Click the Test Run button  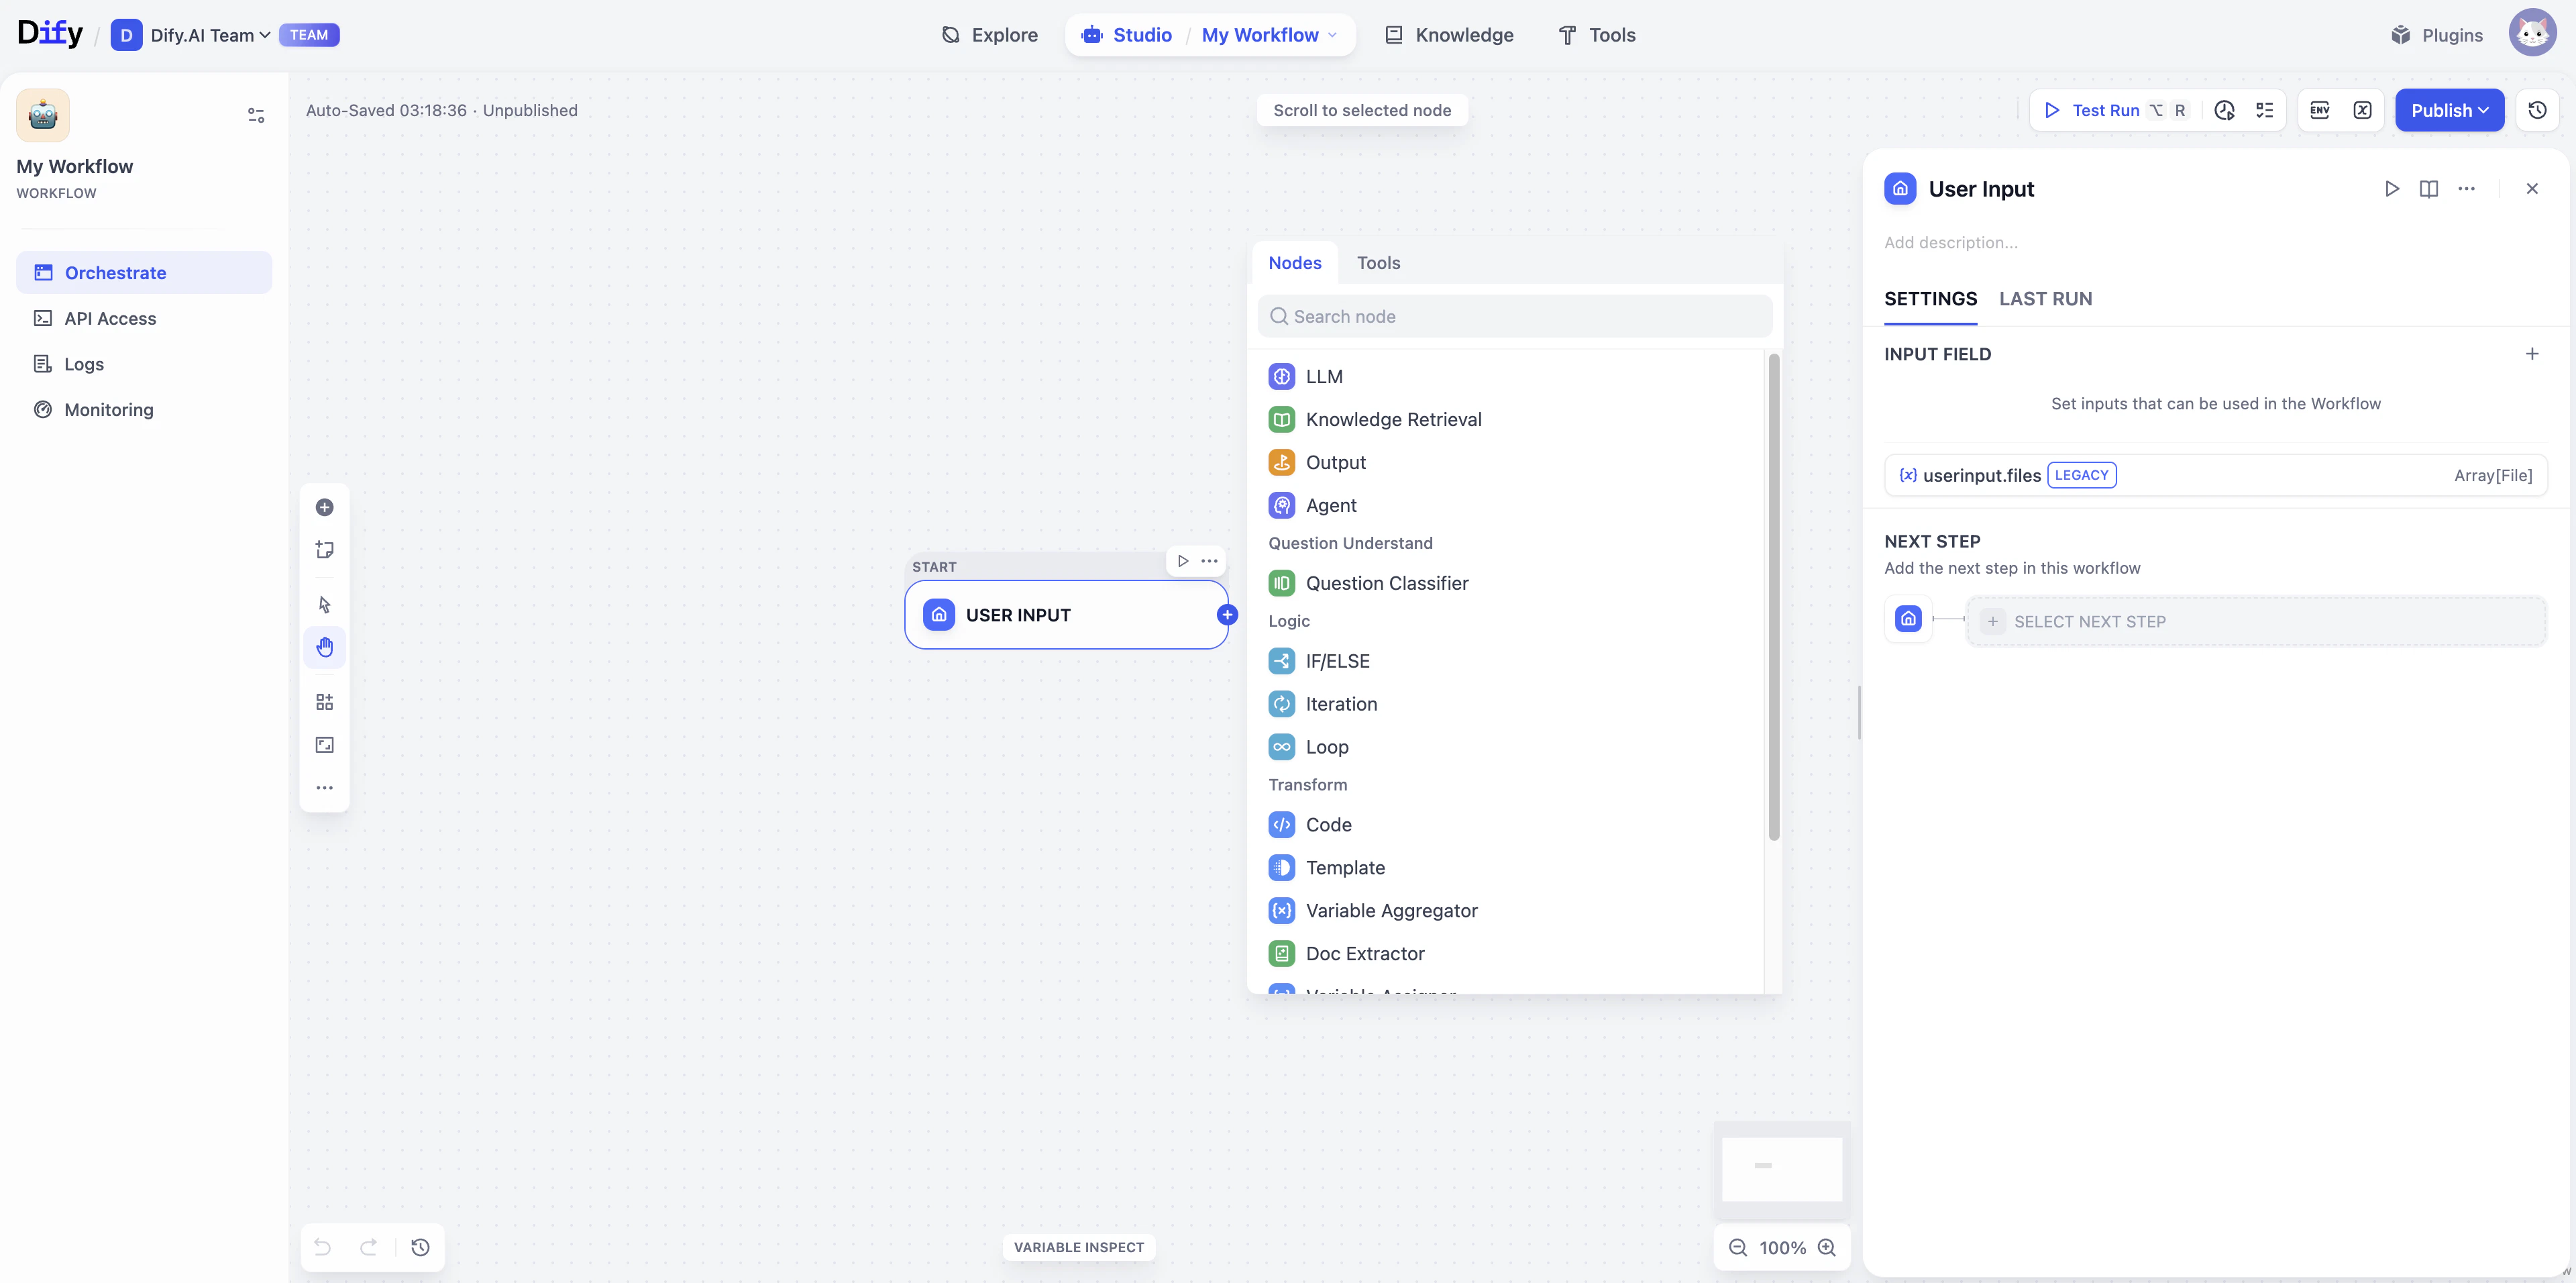(x=2104, y=110)
